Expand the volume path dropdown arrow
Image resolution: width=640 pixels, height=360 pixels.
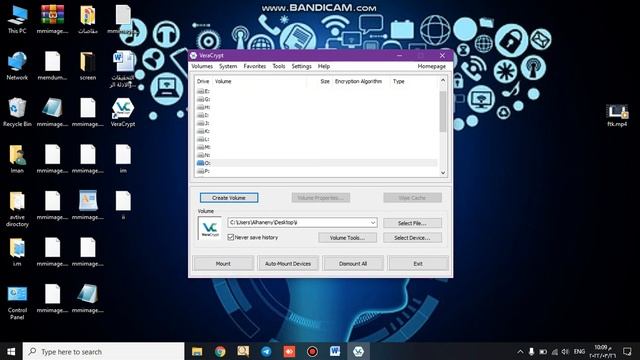pos(373,222)
